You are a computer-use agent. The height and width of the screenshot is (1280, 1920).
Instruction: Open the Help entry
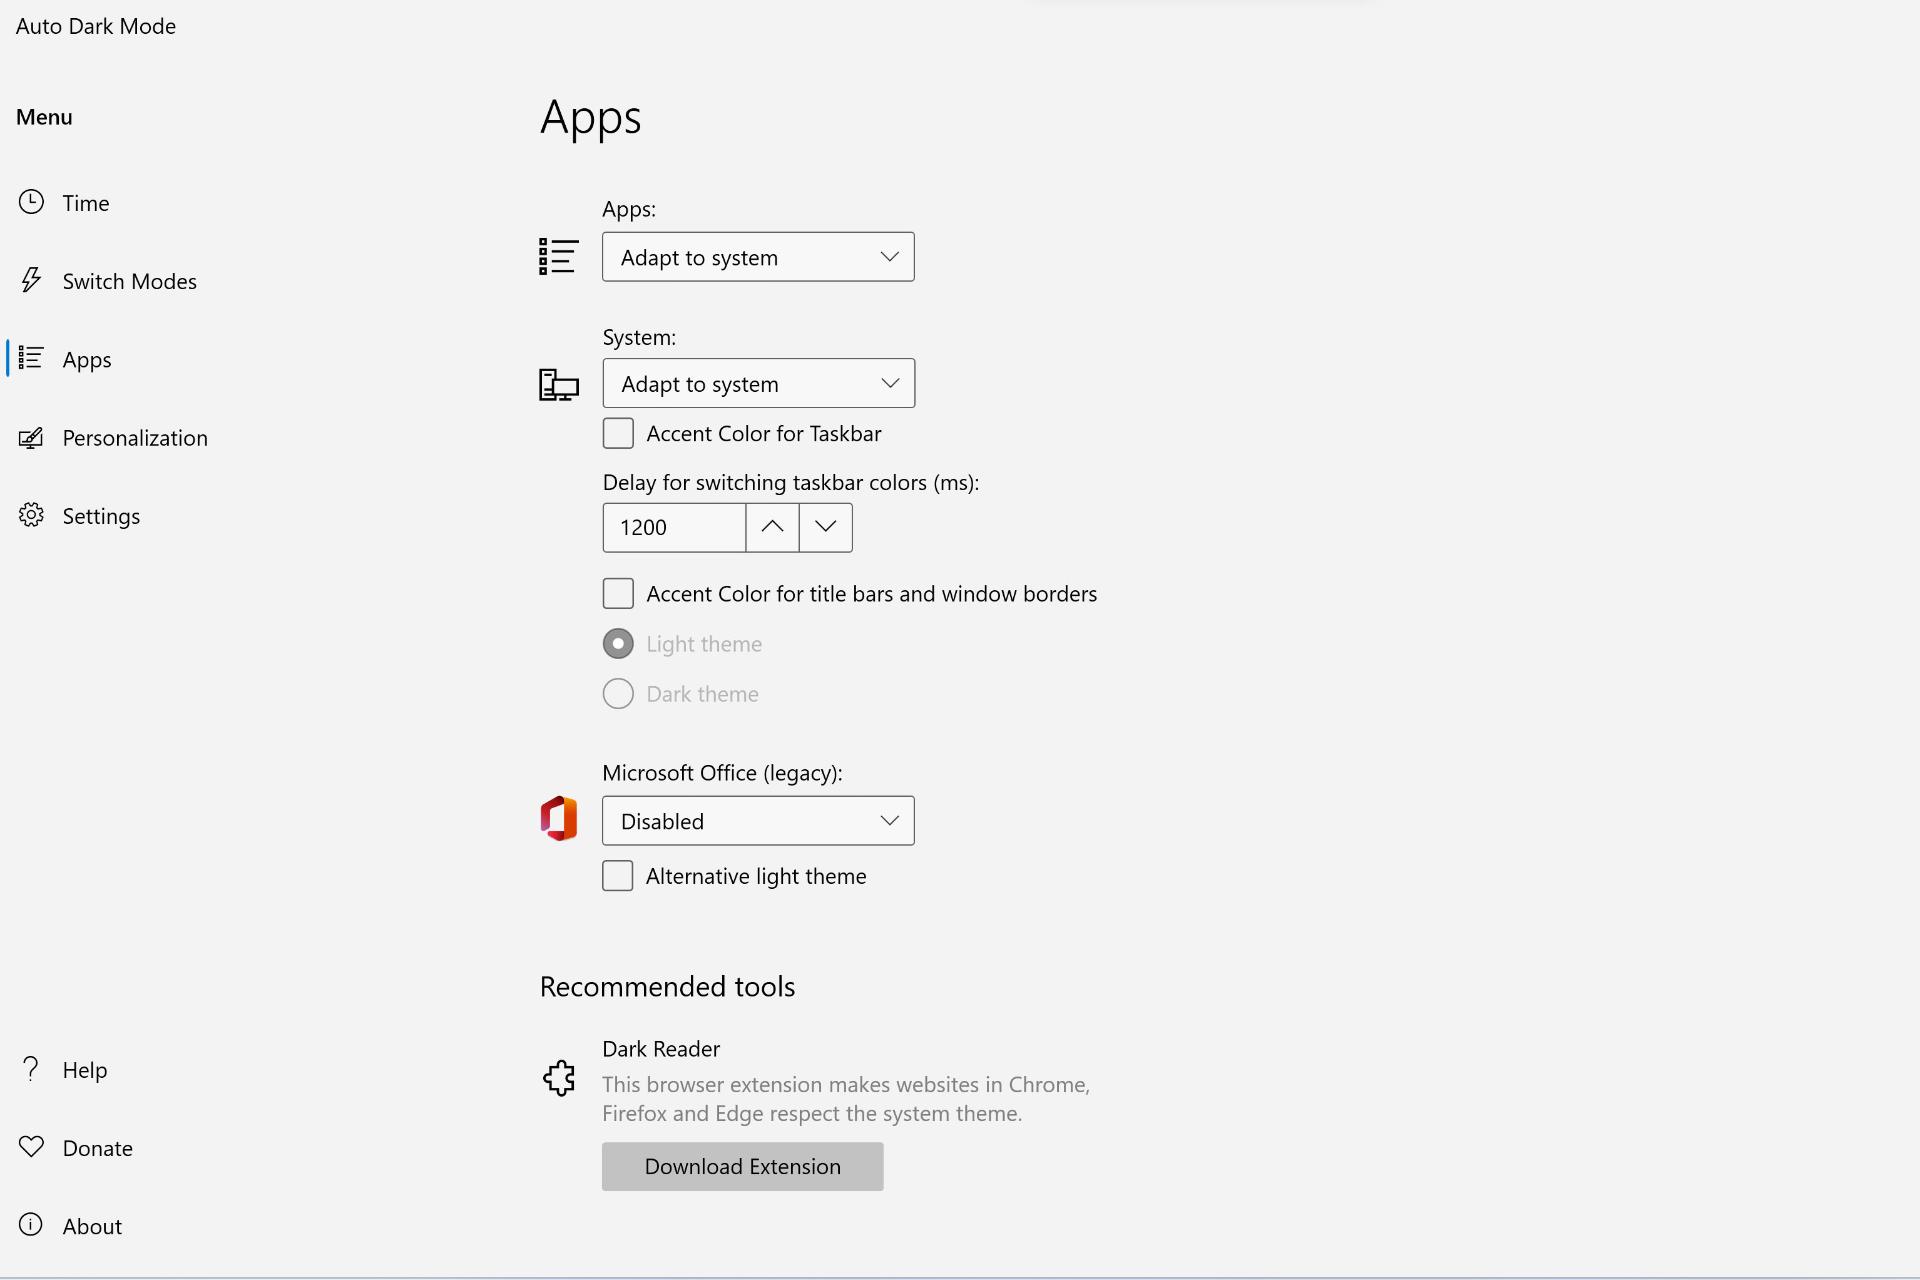tap(85, 1070)
